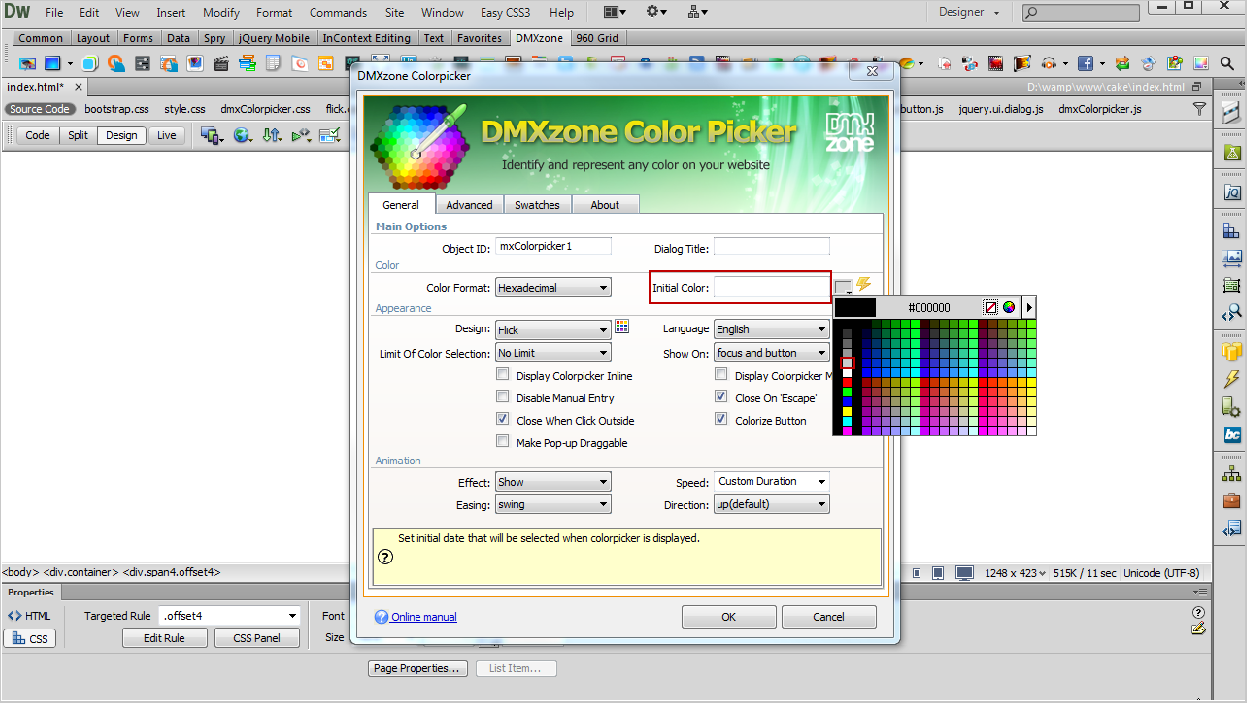The width and height of the screenshot is (1247, 703).
Task: Enable Make Pop-up Draggable checkbox
Action: click(503, 442)
